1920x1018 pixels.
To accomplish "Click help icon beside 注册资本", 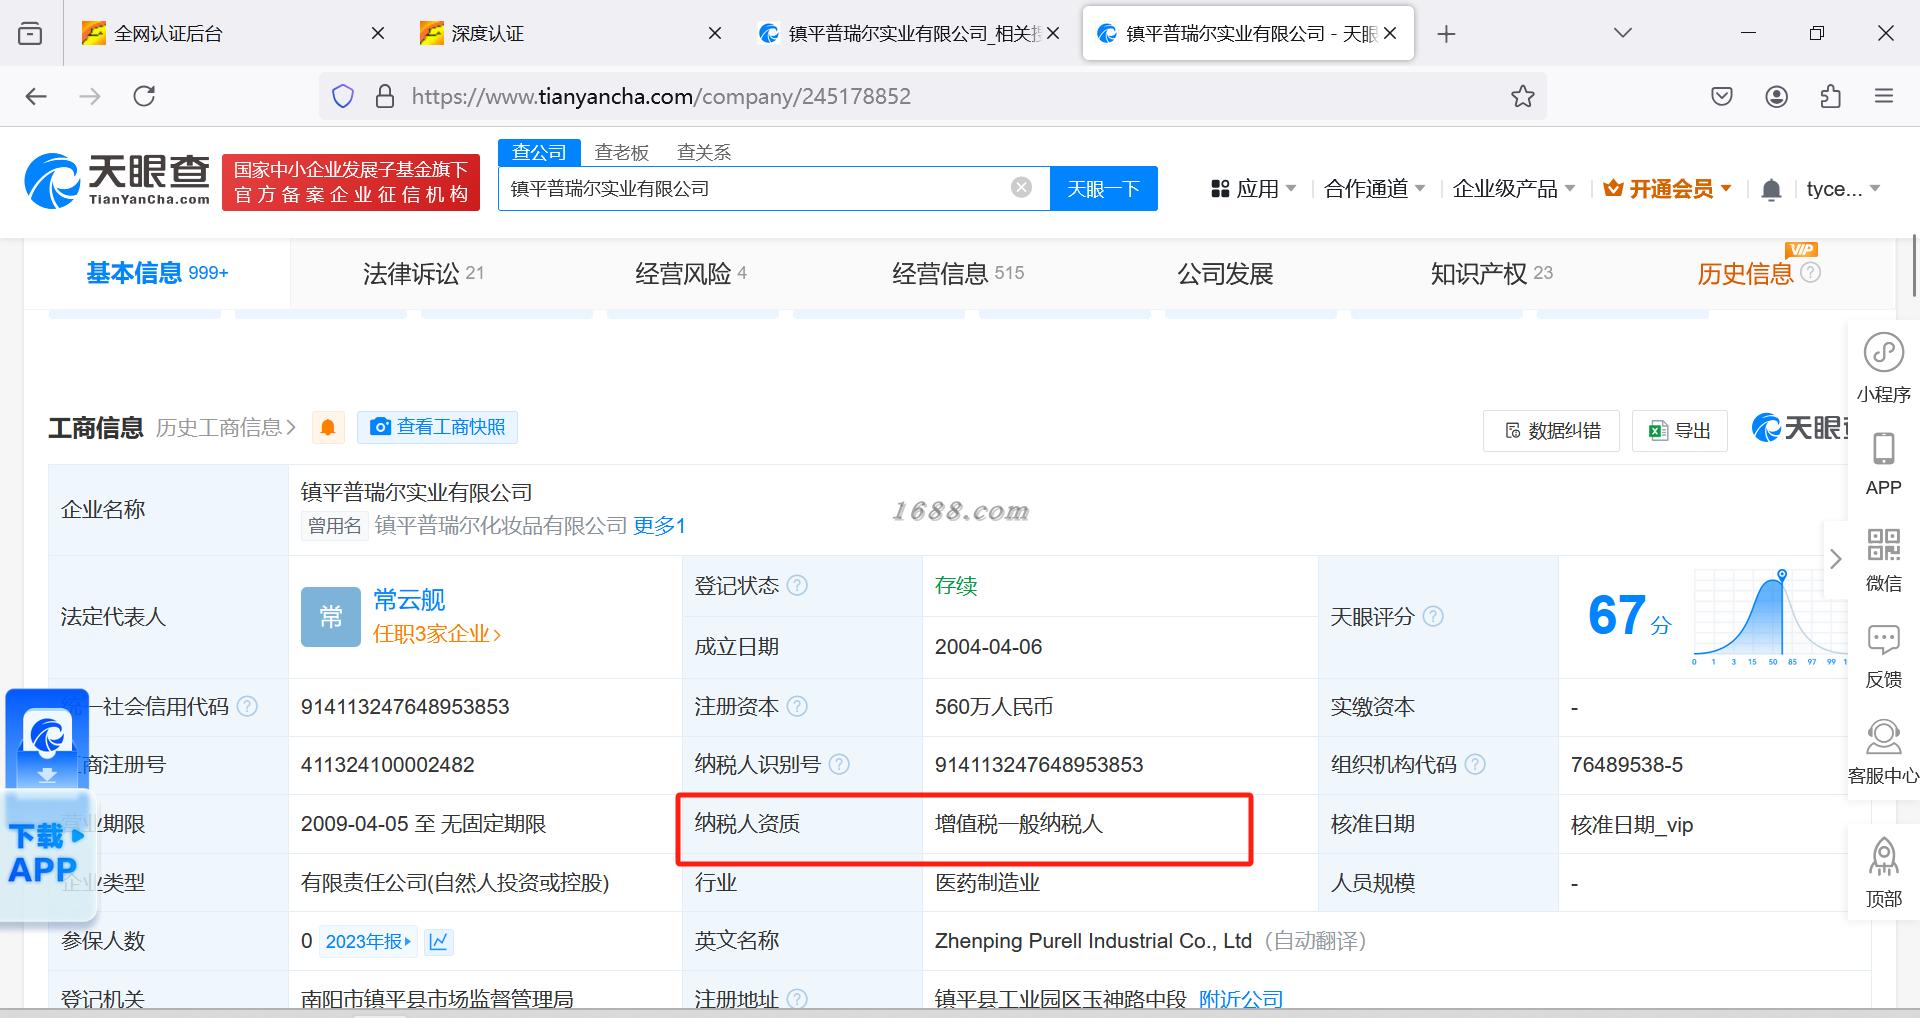I will point(797,706).
